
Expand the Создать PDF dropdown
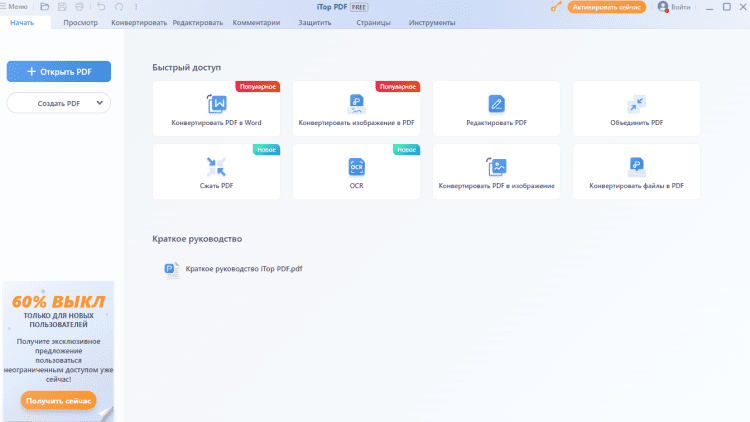pos(99,103)
